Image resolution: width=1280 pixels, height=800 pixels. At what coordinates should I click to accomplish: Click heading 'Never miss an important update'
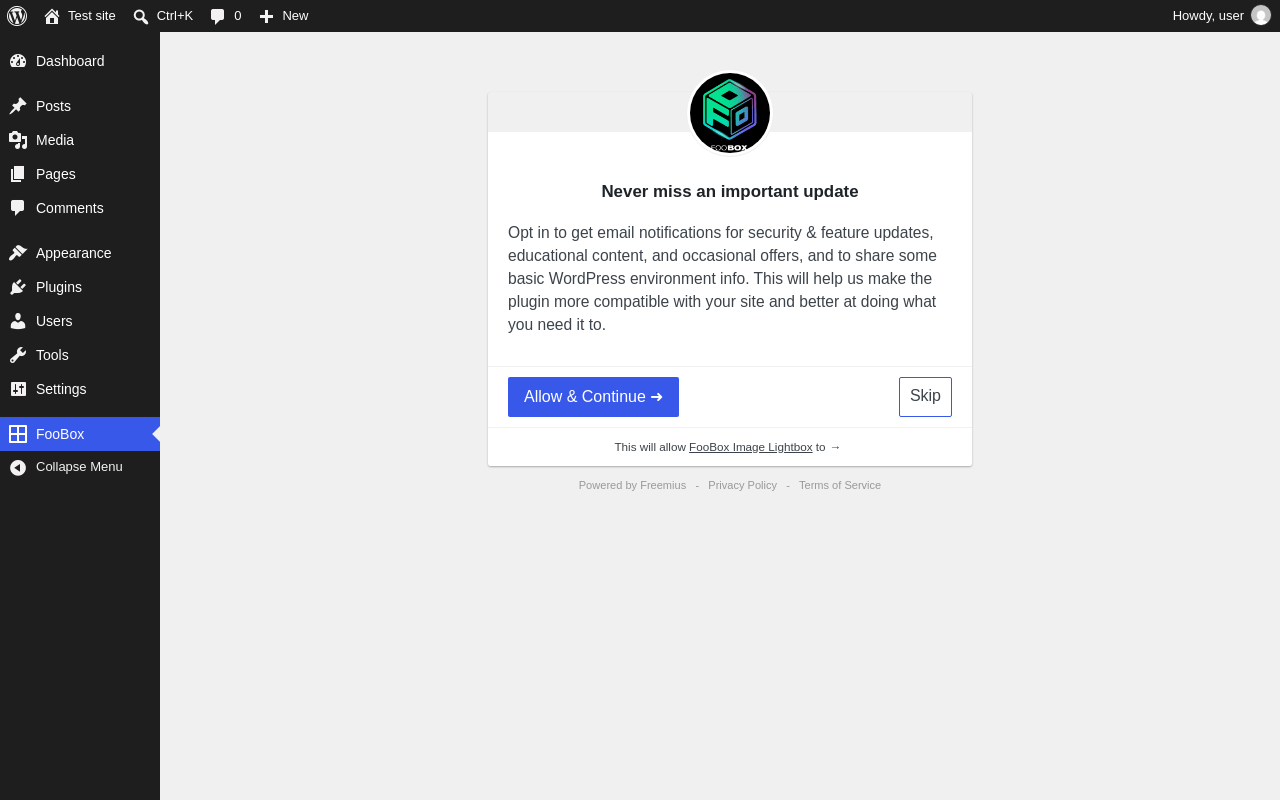pos(730,192)
